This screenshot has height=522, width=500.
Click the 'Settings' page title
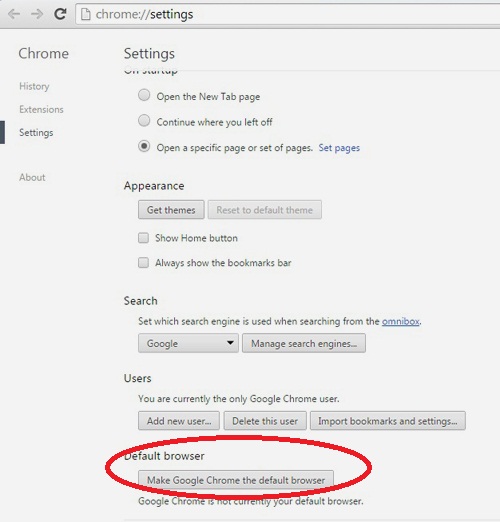coord(149,54)
